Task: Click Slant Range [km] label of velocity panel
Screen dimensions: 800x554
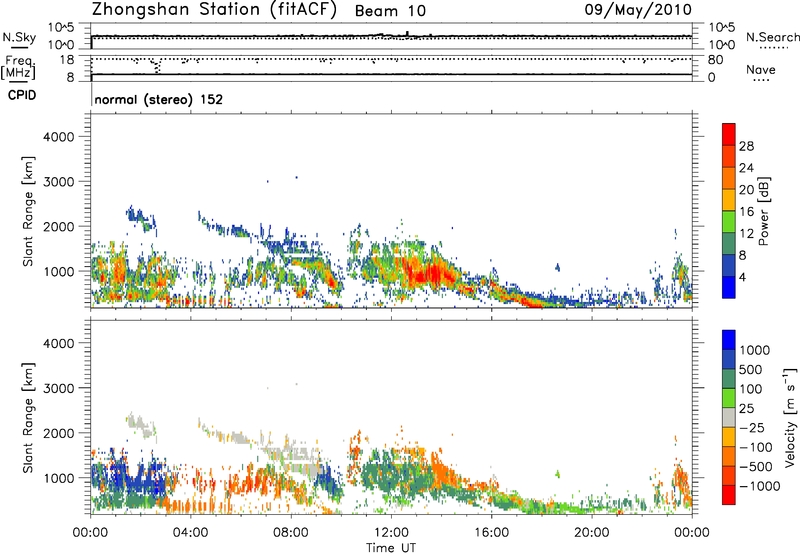Action: click(28, 418)
